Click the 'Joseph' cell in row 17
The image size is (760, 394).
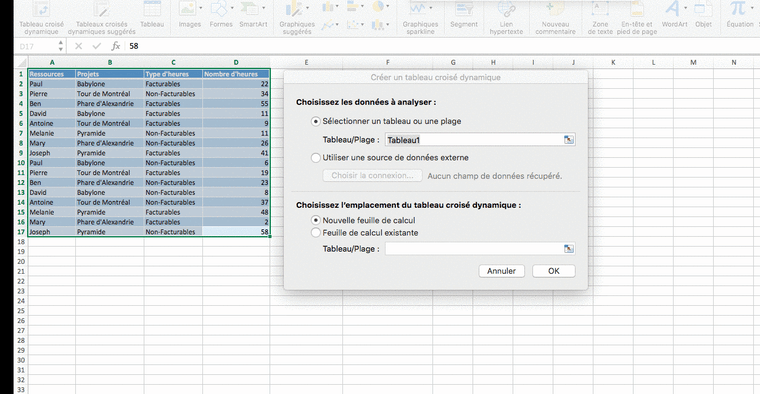click(x=52, y=232)
